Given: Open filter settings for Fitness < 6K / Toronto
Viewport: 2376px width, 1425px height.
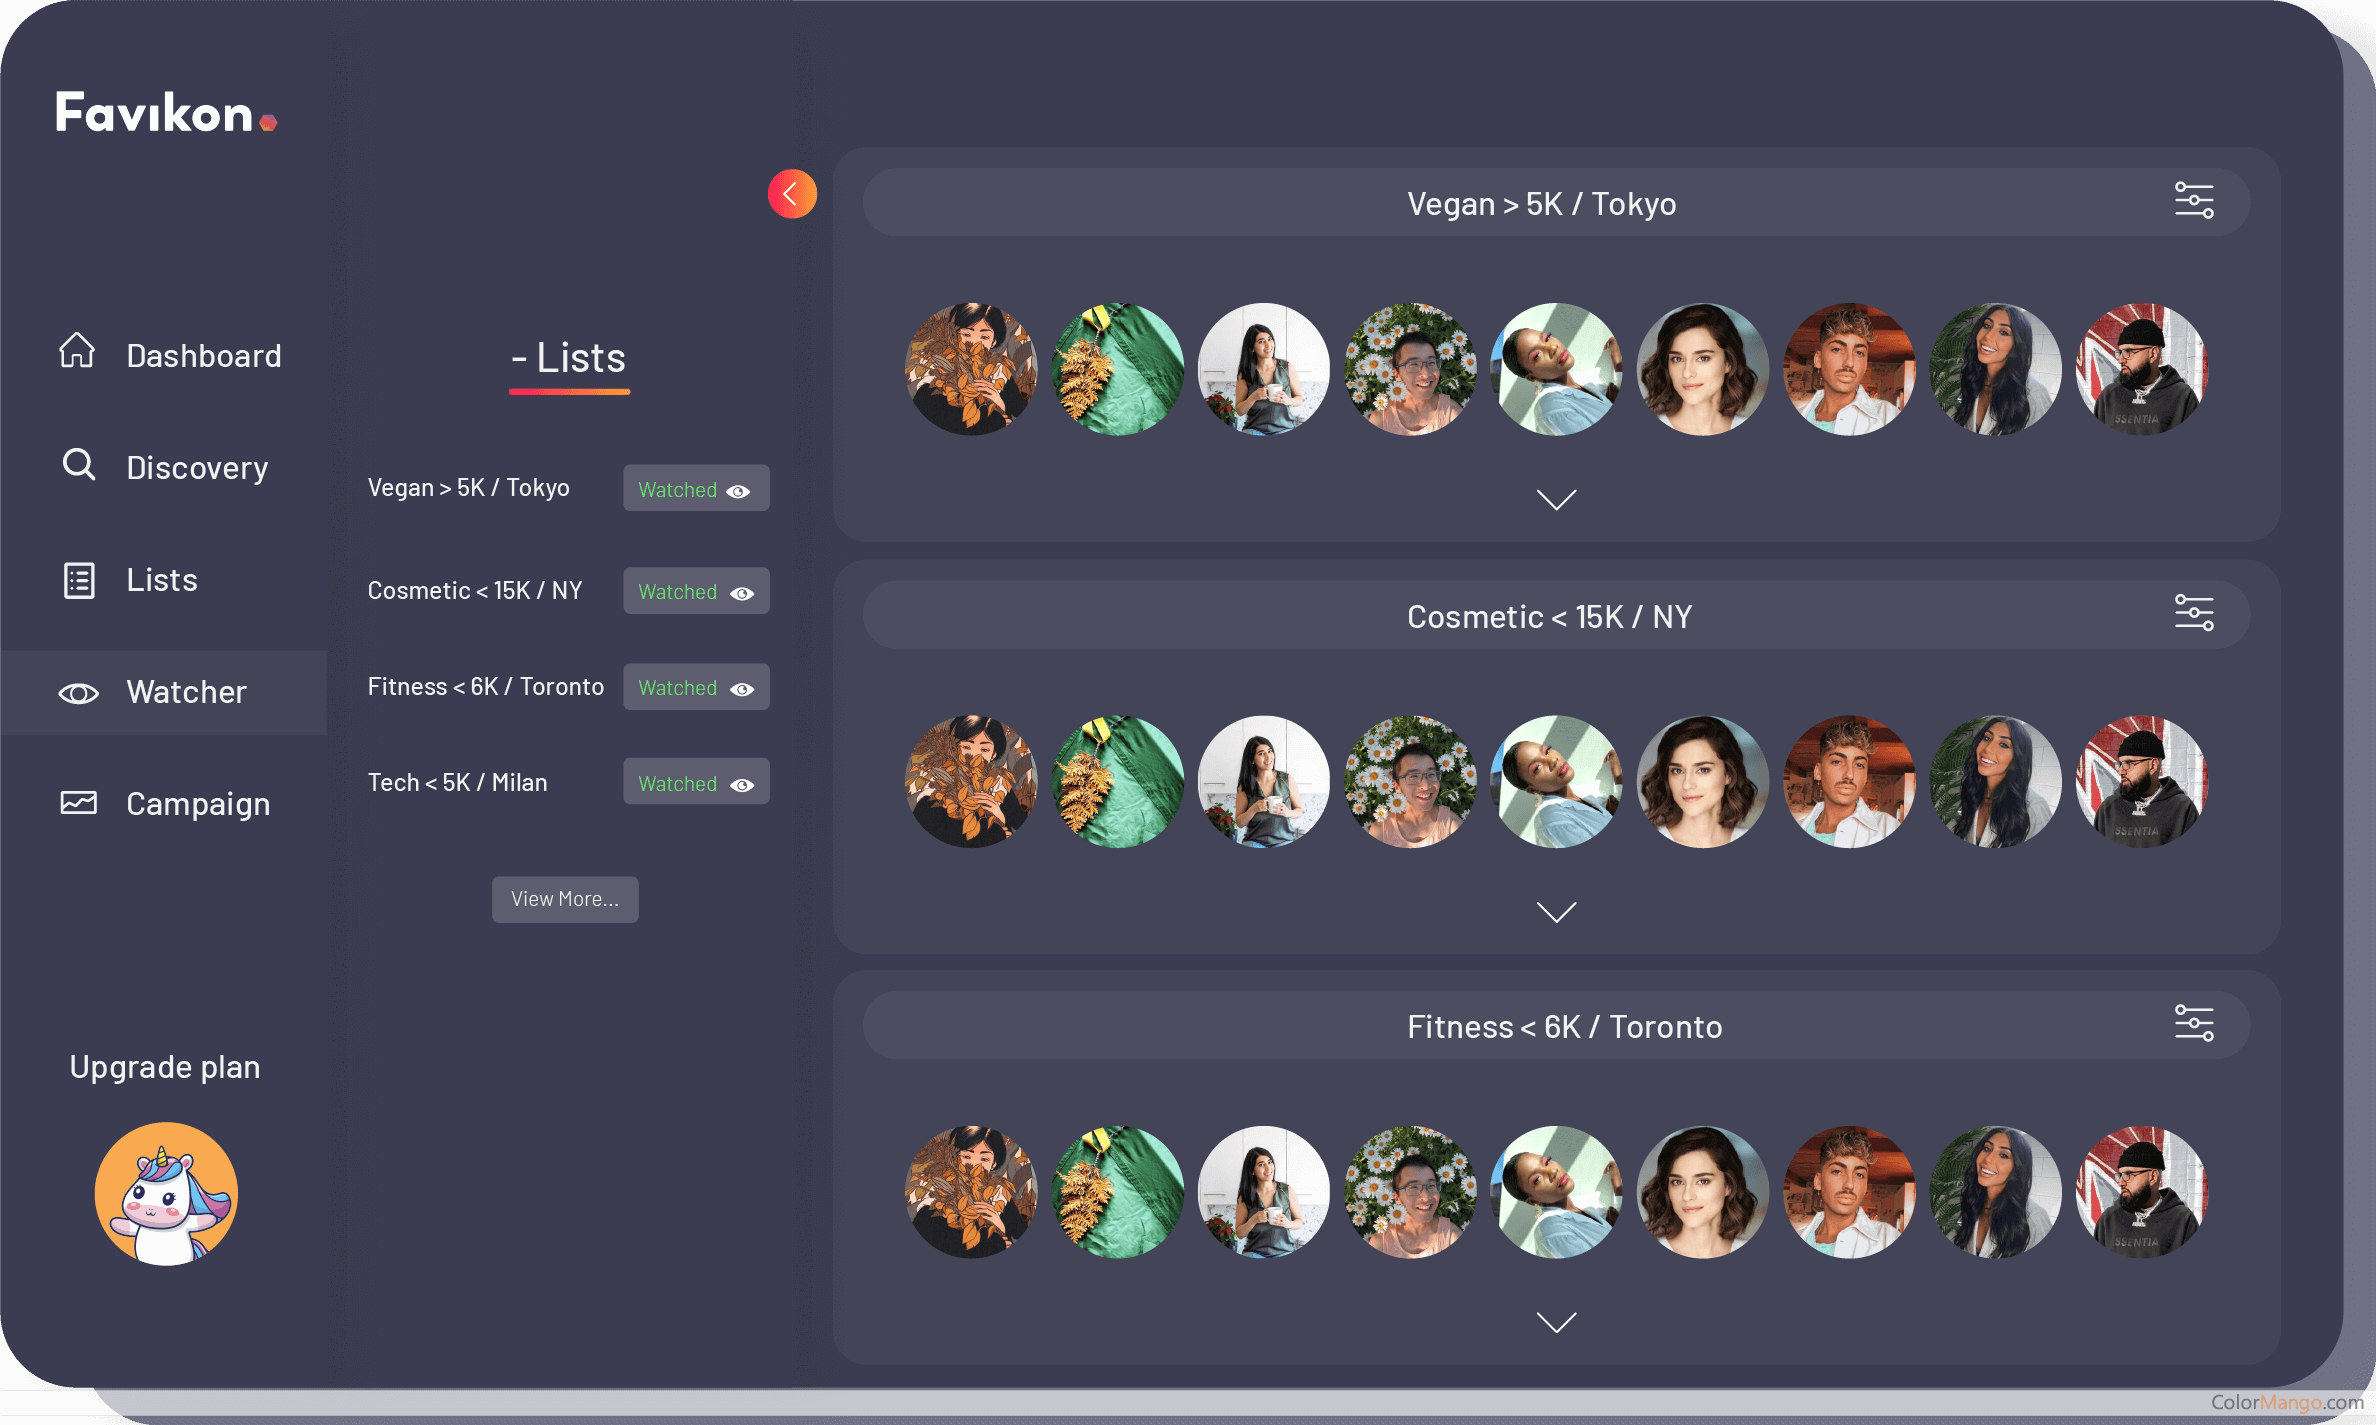Looking at the screenshot, I should pos(2193,1024).
